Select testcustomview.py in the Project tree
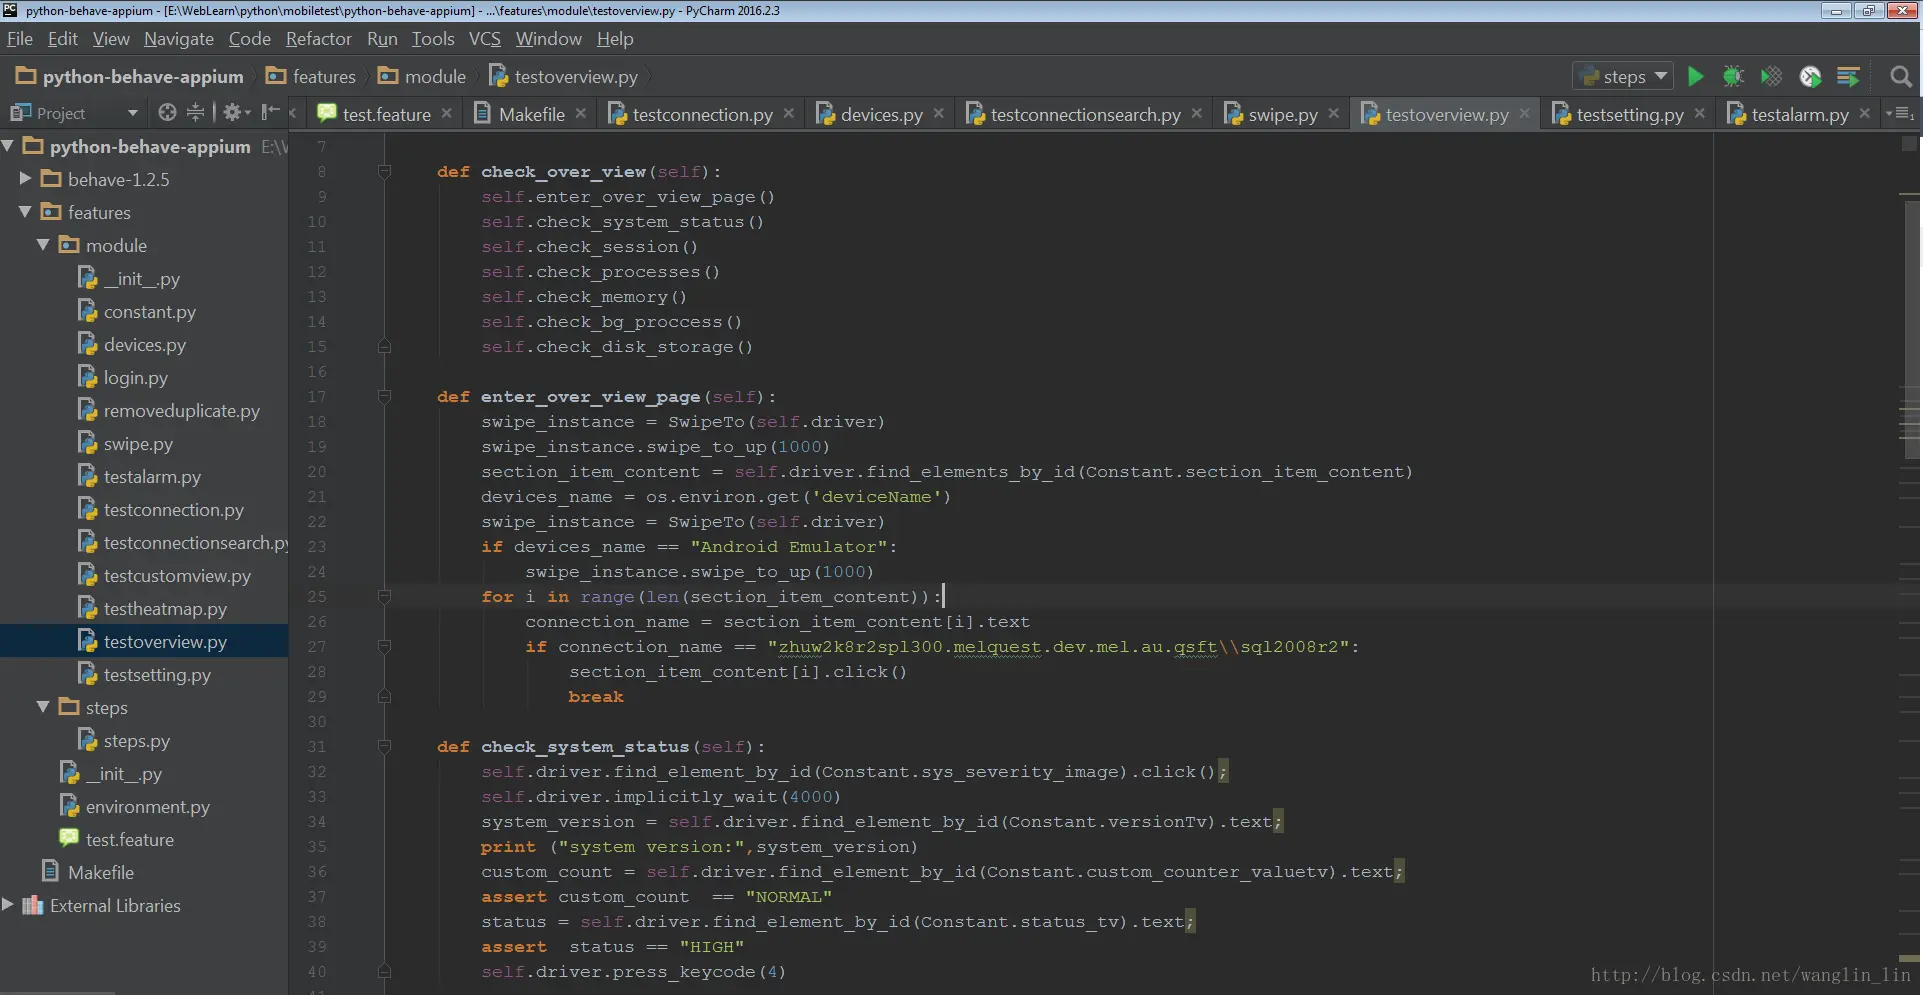The image size is (1923, 995). pyautogui.click(x=177, y=576)
